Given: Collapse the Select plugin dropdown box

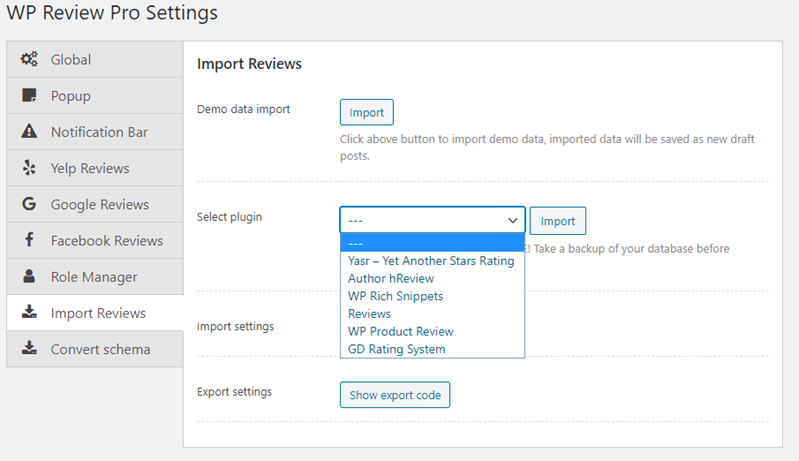Looking at the screenshot, I should coord(432,221).
